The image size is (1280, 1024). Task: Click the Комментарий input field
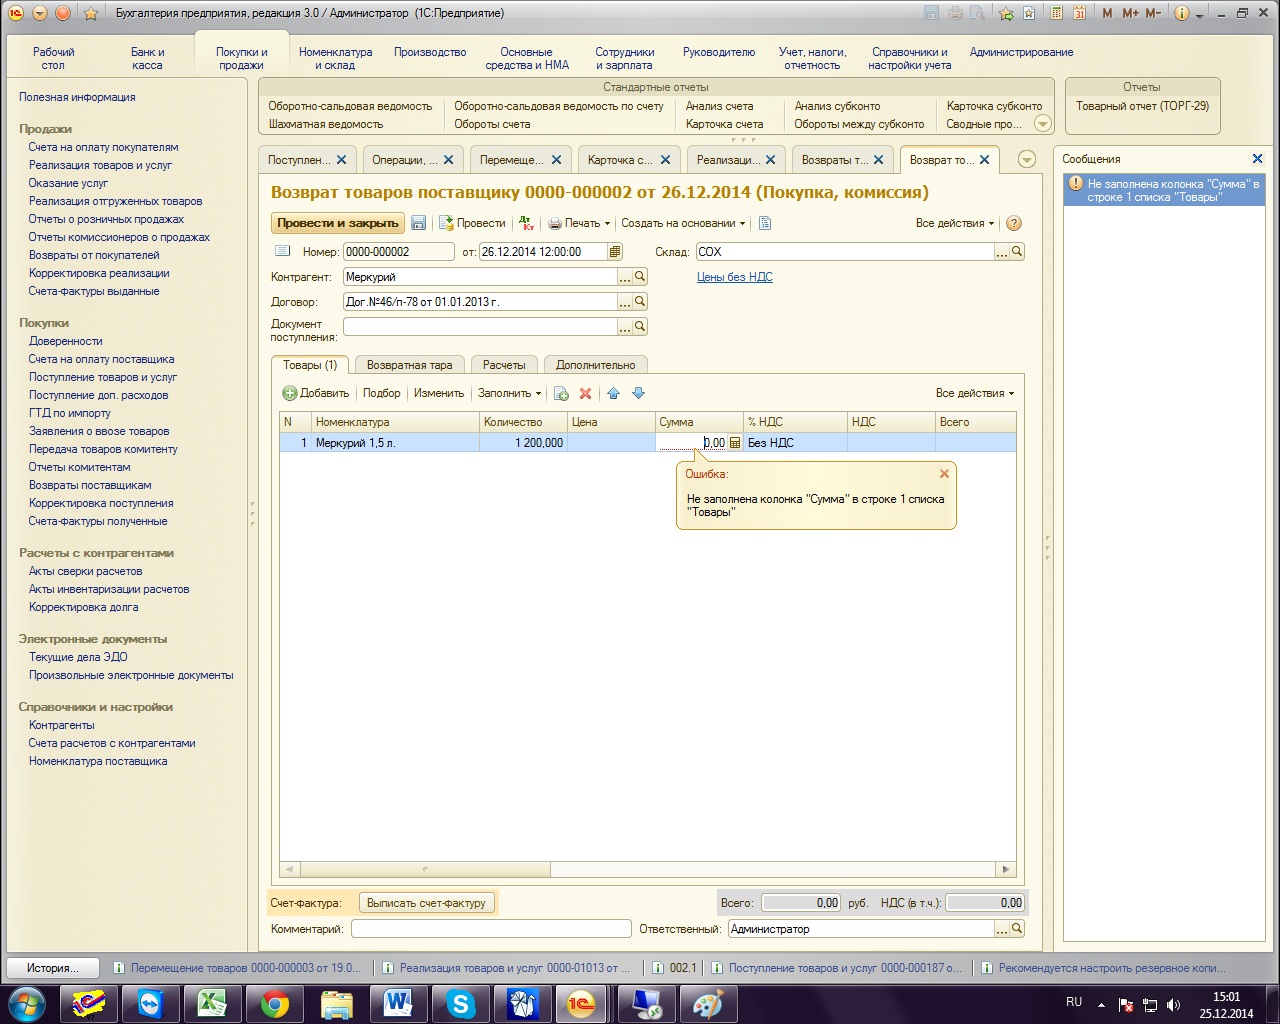point(491,929)
